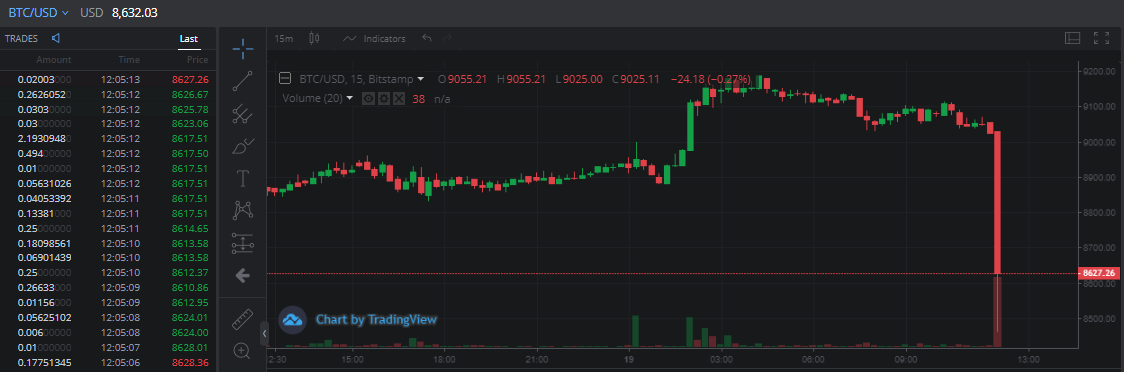Open the XABCD pattern tool
This screenshot has width=1124, height=372.
point(242,210)
